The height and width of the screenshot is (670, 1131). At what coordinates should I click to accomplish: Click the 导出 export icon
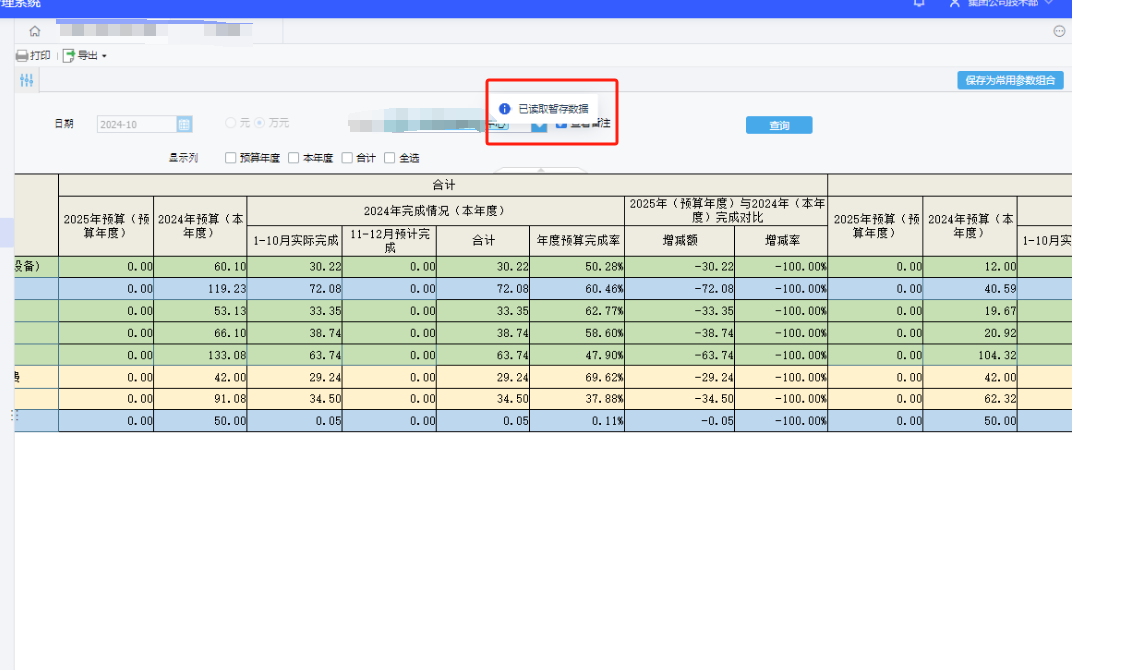pyautogui.click(x=69, y=56)
